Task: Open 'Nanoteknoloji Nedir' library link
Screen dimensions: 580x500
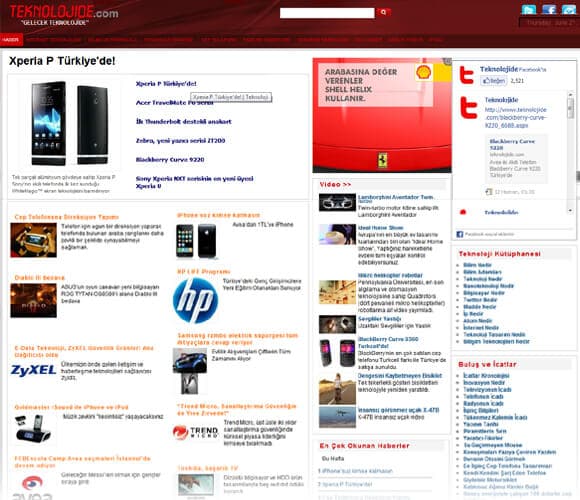Action: (488, 286)
